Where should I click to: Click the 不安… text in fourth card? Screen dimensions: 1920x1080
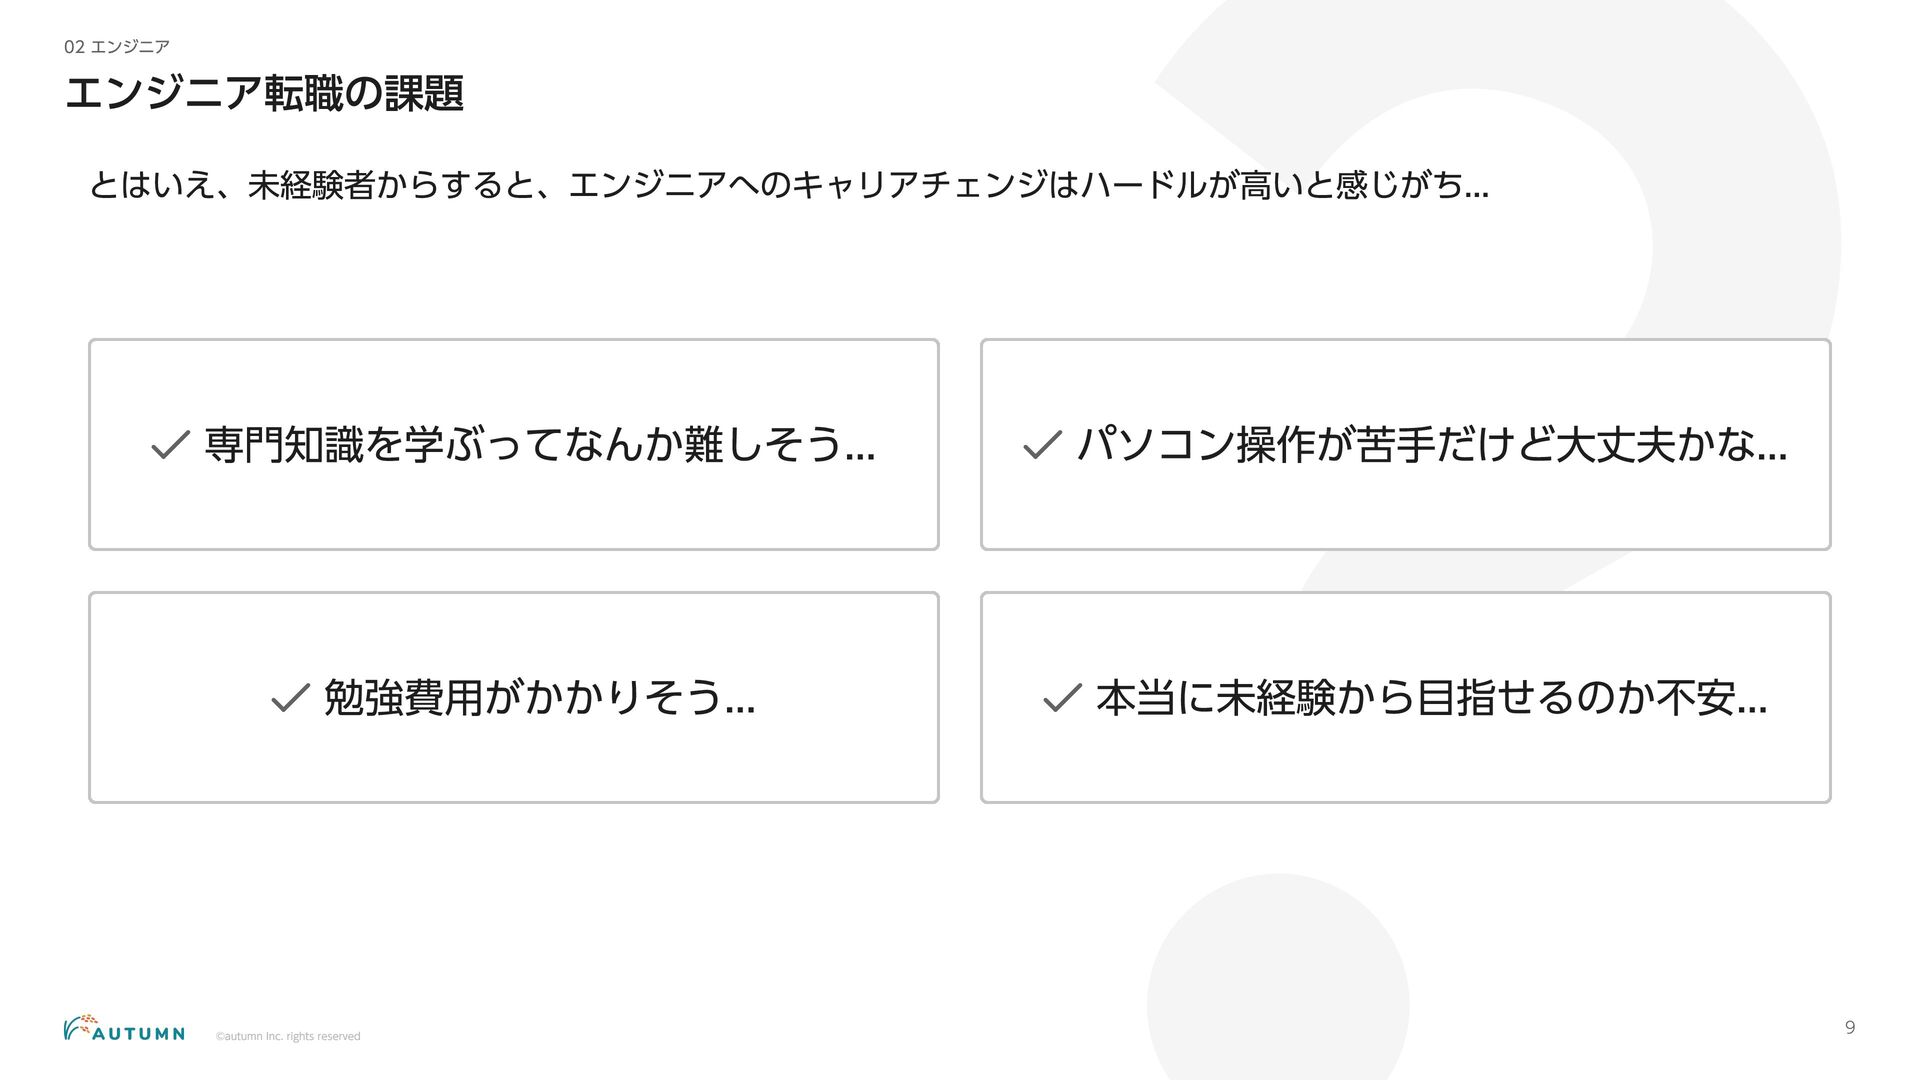pyautogui.click(x=1712, y=698)
